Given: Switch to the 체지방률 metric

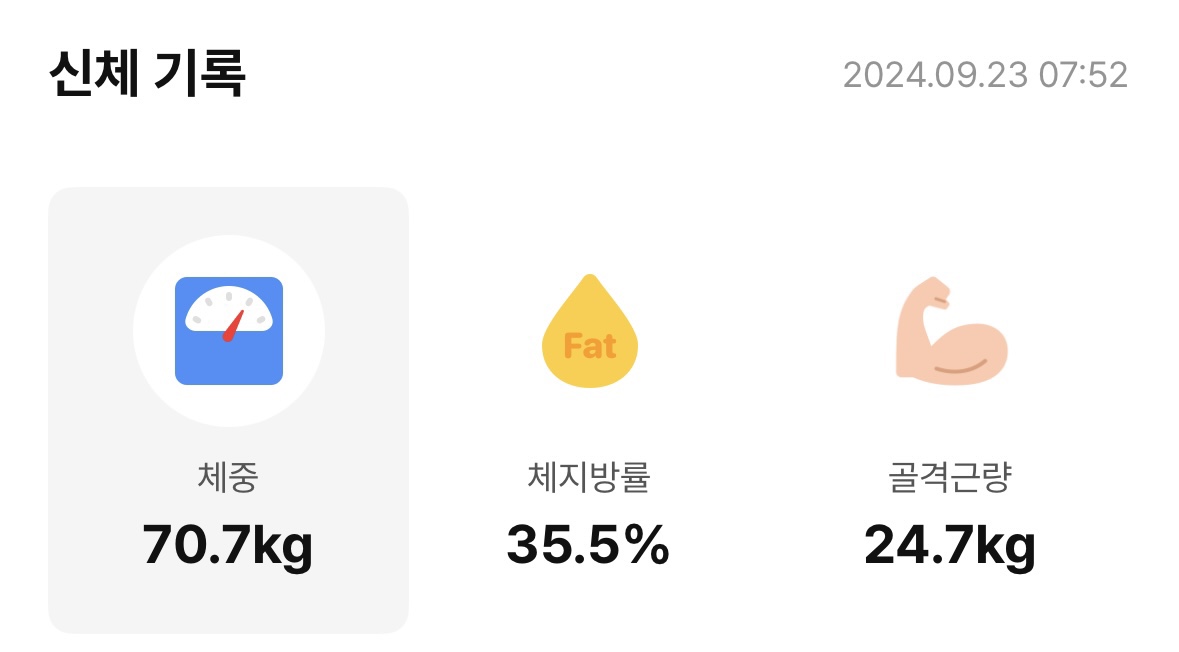Looking at the screenshot, I should pos(589,477).
